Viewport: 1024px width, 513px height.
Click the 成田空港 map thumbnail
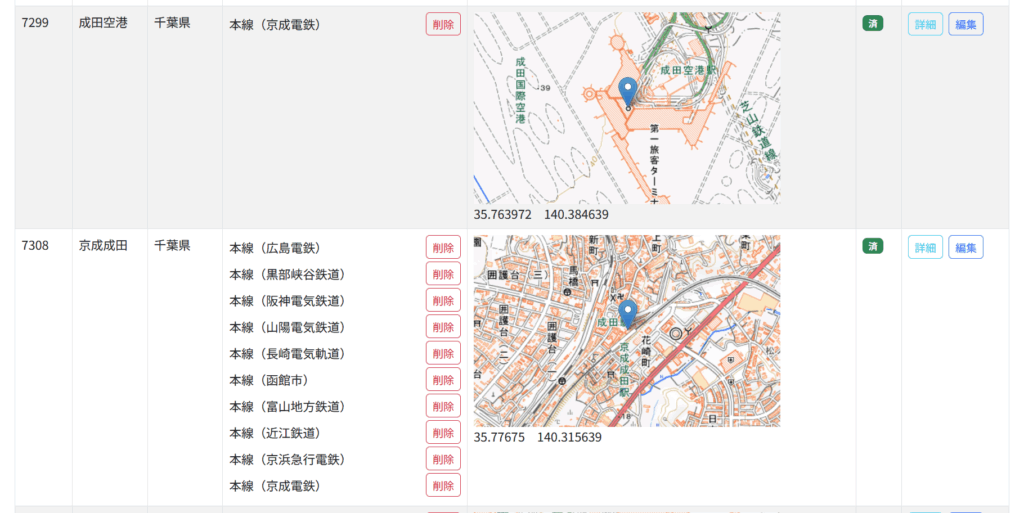click(627, 108)
